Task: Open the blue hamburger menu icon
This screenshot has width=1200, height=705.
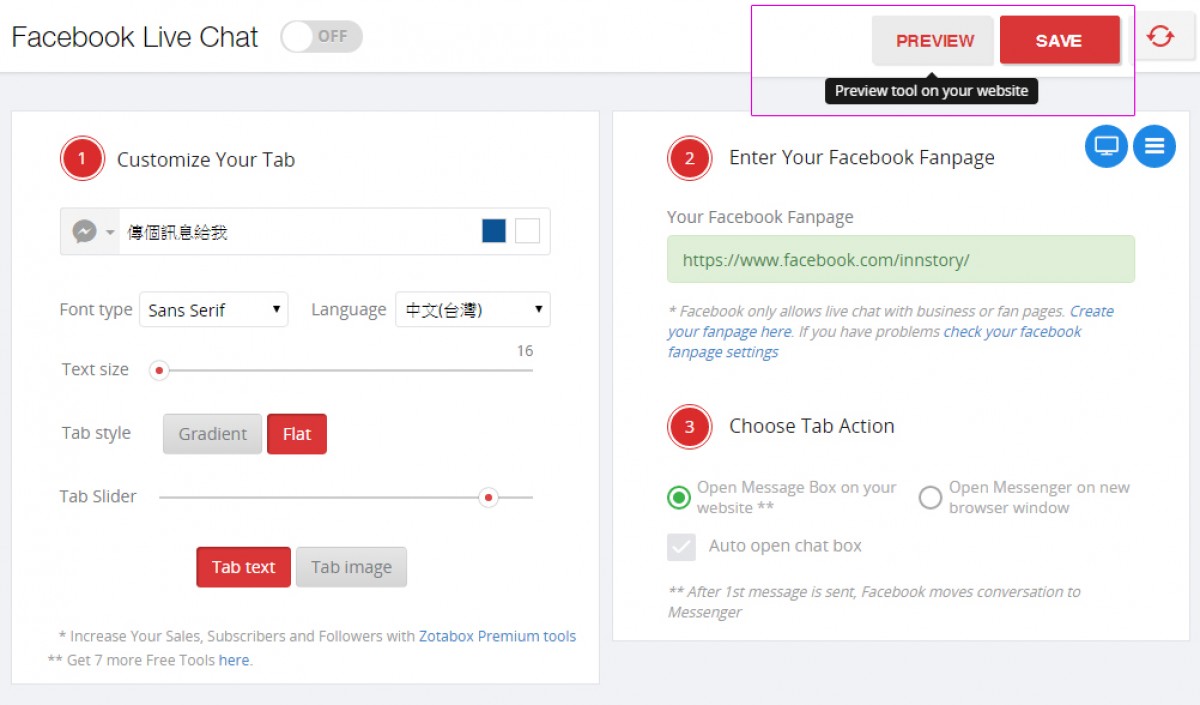Action: tap(1154, 146)
